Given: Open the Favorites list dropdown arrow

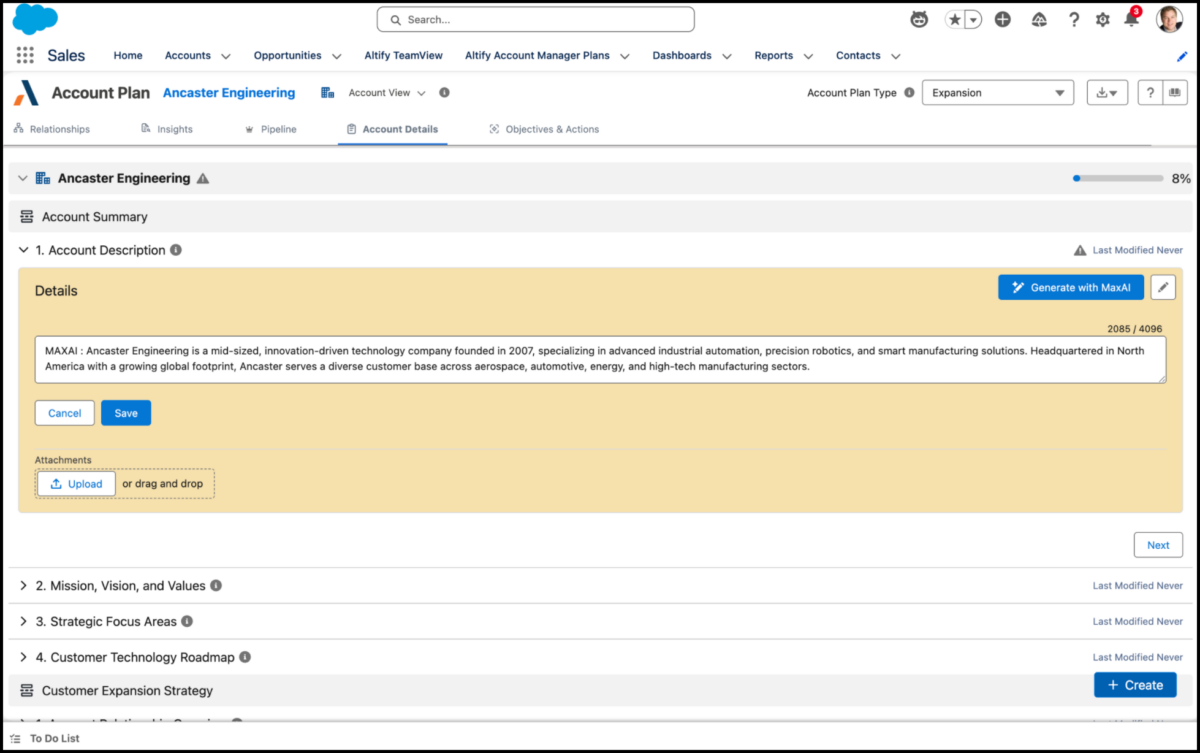Looking at the screenshot, I should click(x=973, y=20).
